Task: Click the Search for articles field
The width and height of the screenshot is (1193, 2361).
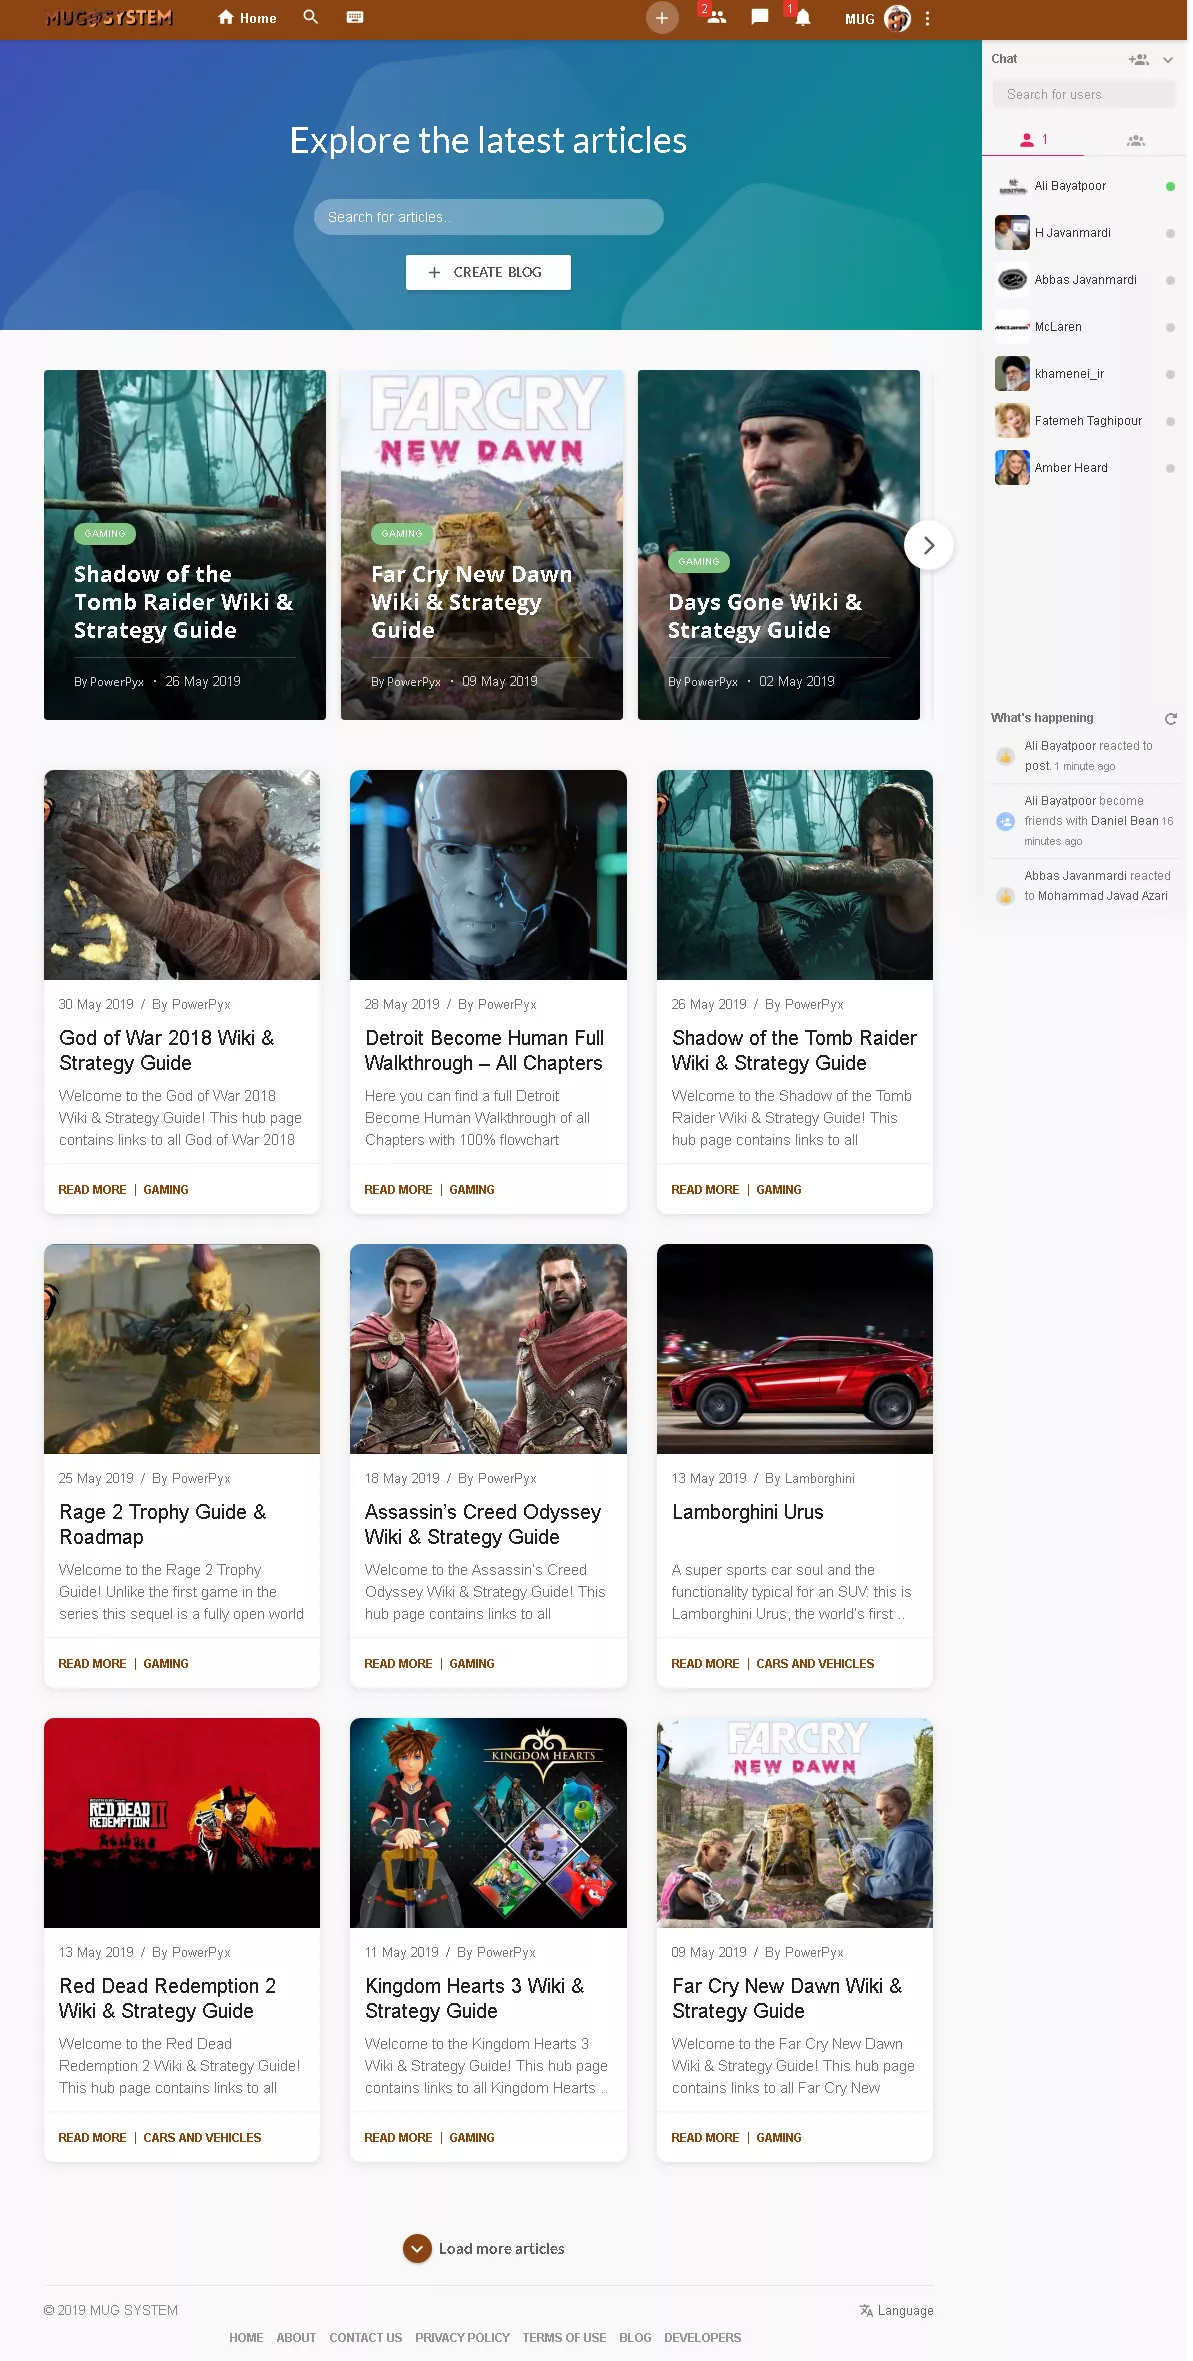Action: tap(488, 217)
